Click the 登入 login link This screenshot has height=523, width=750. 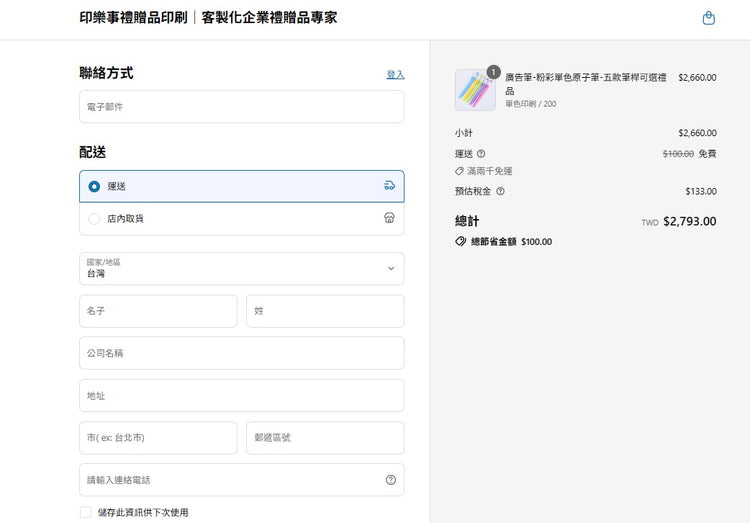pyautogui.click(x=395, y=75)
